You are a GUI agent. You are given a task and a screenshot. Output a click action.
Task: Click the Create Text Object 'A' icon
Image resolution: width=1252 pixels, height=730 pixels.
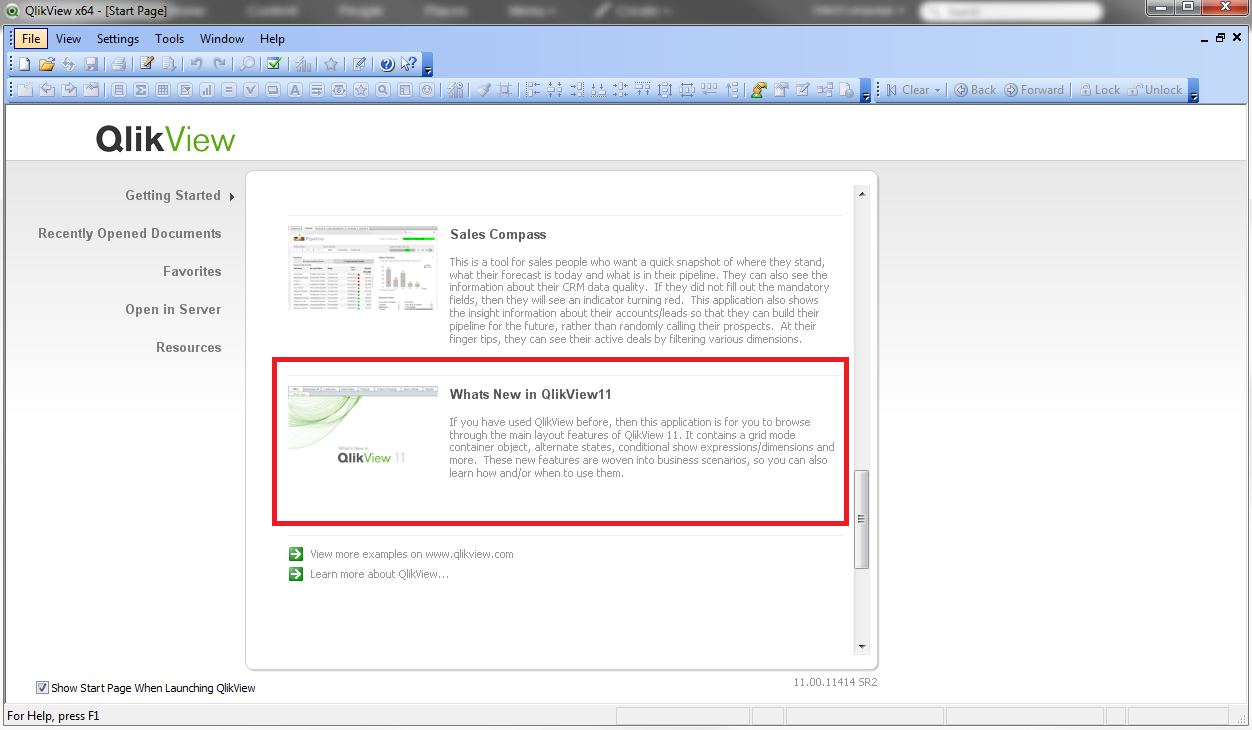pyautogui.click(x=295, y=90)
